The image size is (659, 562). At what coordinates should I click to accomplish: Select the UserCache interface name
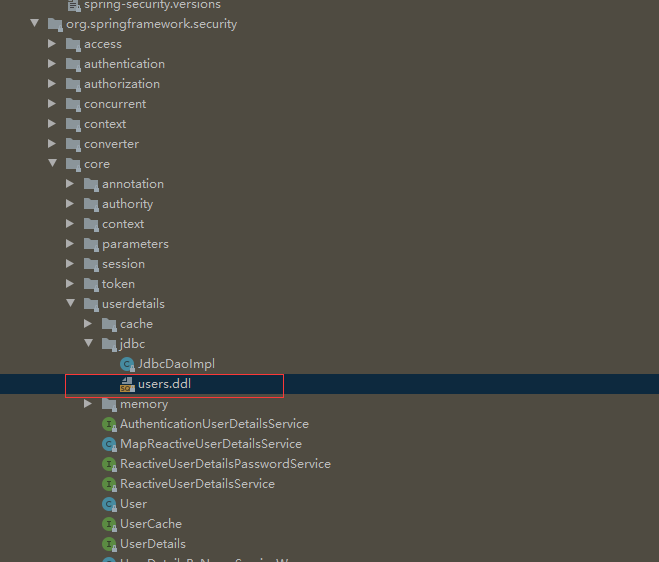tap(151, 524)
